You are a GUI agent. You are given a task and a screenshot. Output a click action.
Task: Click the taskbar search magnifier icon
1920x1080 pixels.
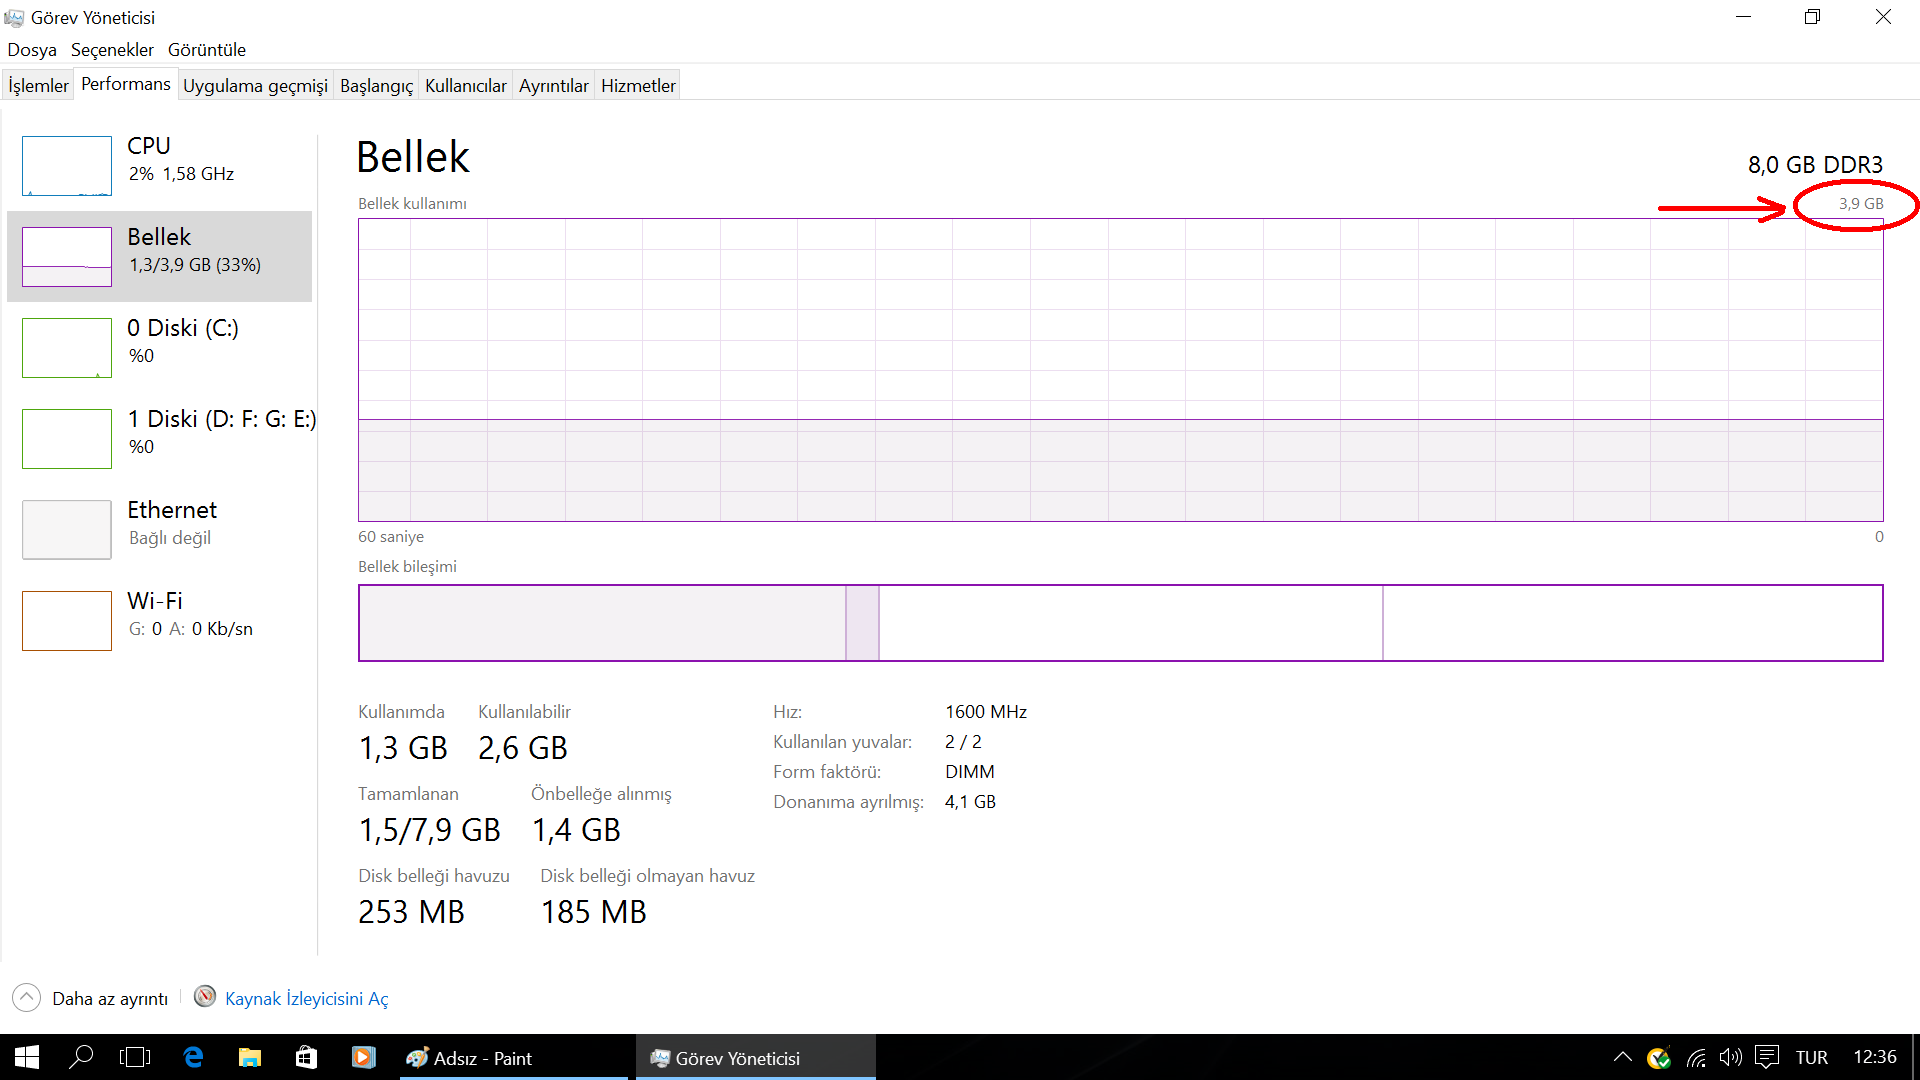click(x=81, y=1057)
